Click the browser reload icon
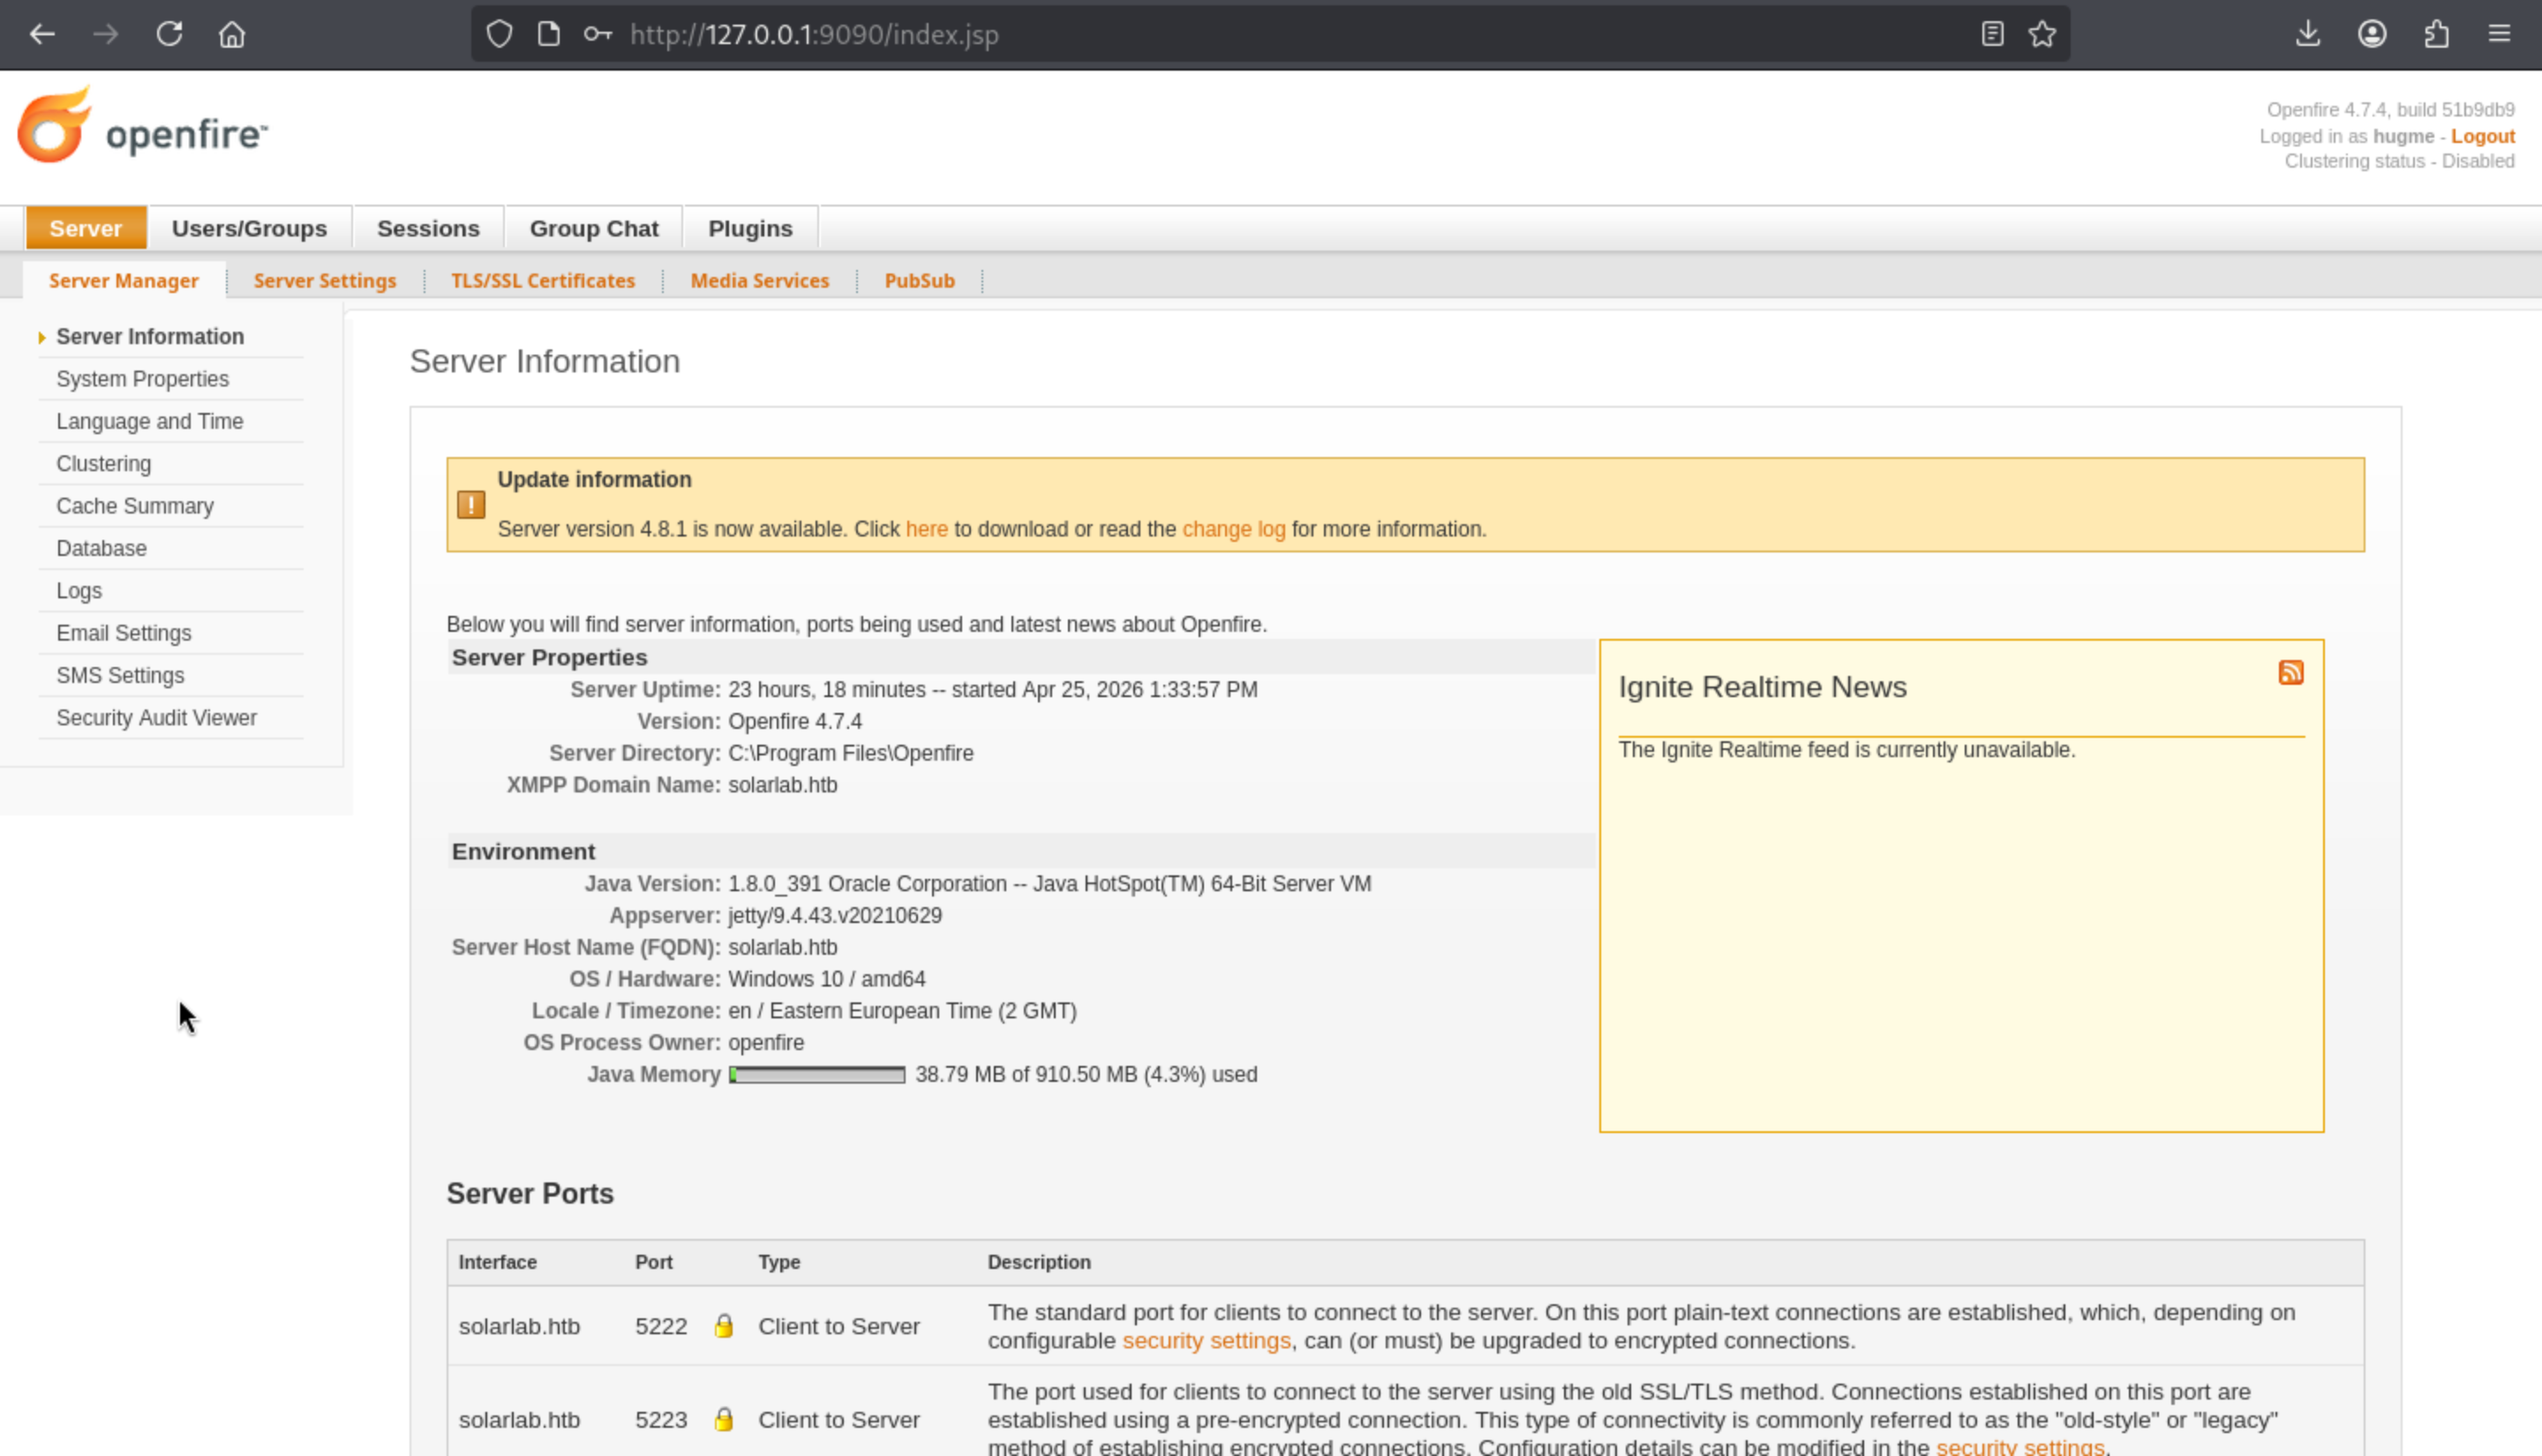 169,34
